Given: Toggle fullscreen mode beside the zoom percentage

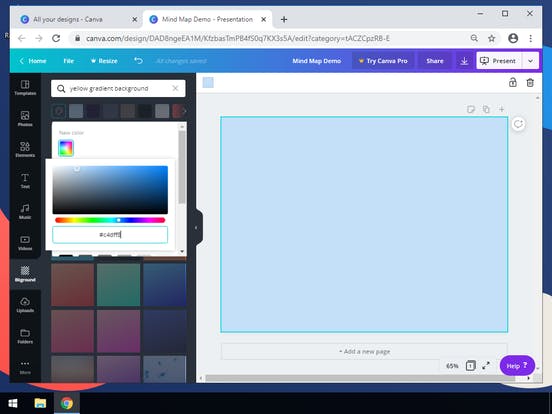Looking at the screenshot, I should [x=486, y=366].
